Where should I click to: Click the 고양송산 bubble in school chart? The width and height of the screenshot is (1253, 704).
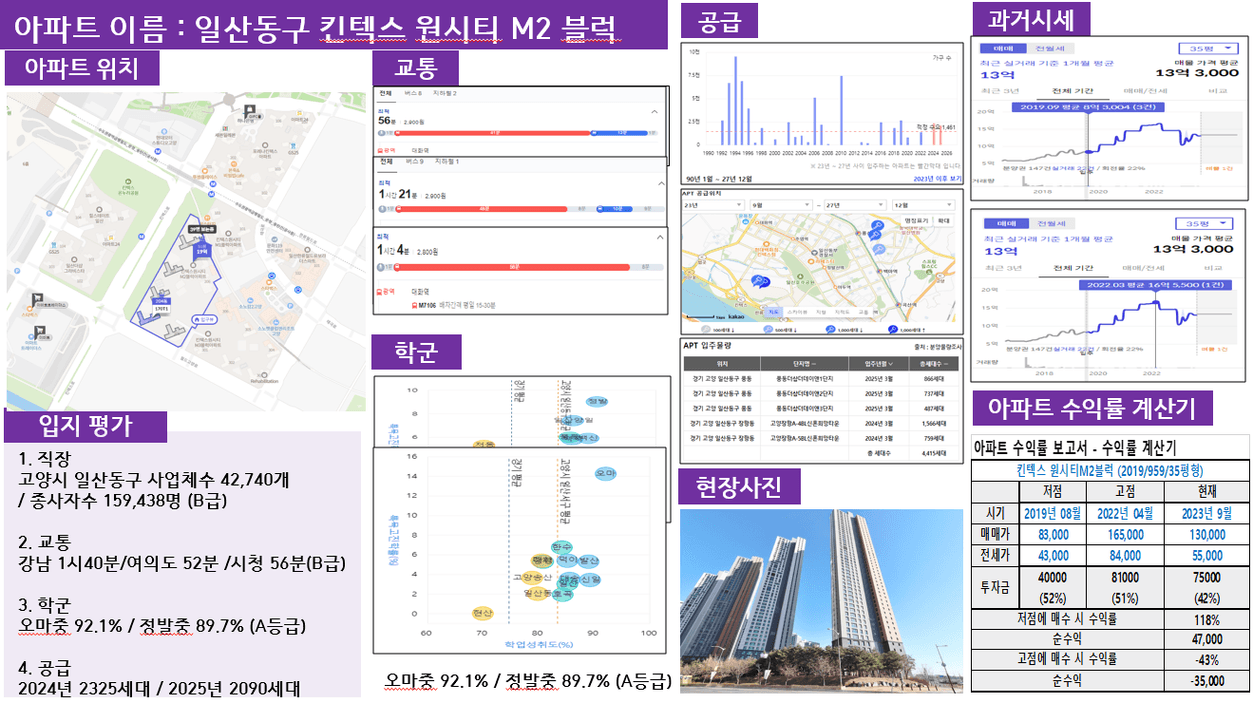pos(532,577)
